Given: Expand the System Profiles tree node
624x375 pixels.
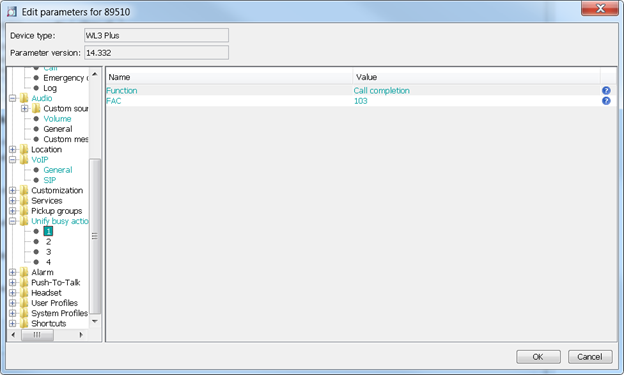Looking at the screenshot, I should 13,314.
